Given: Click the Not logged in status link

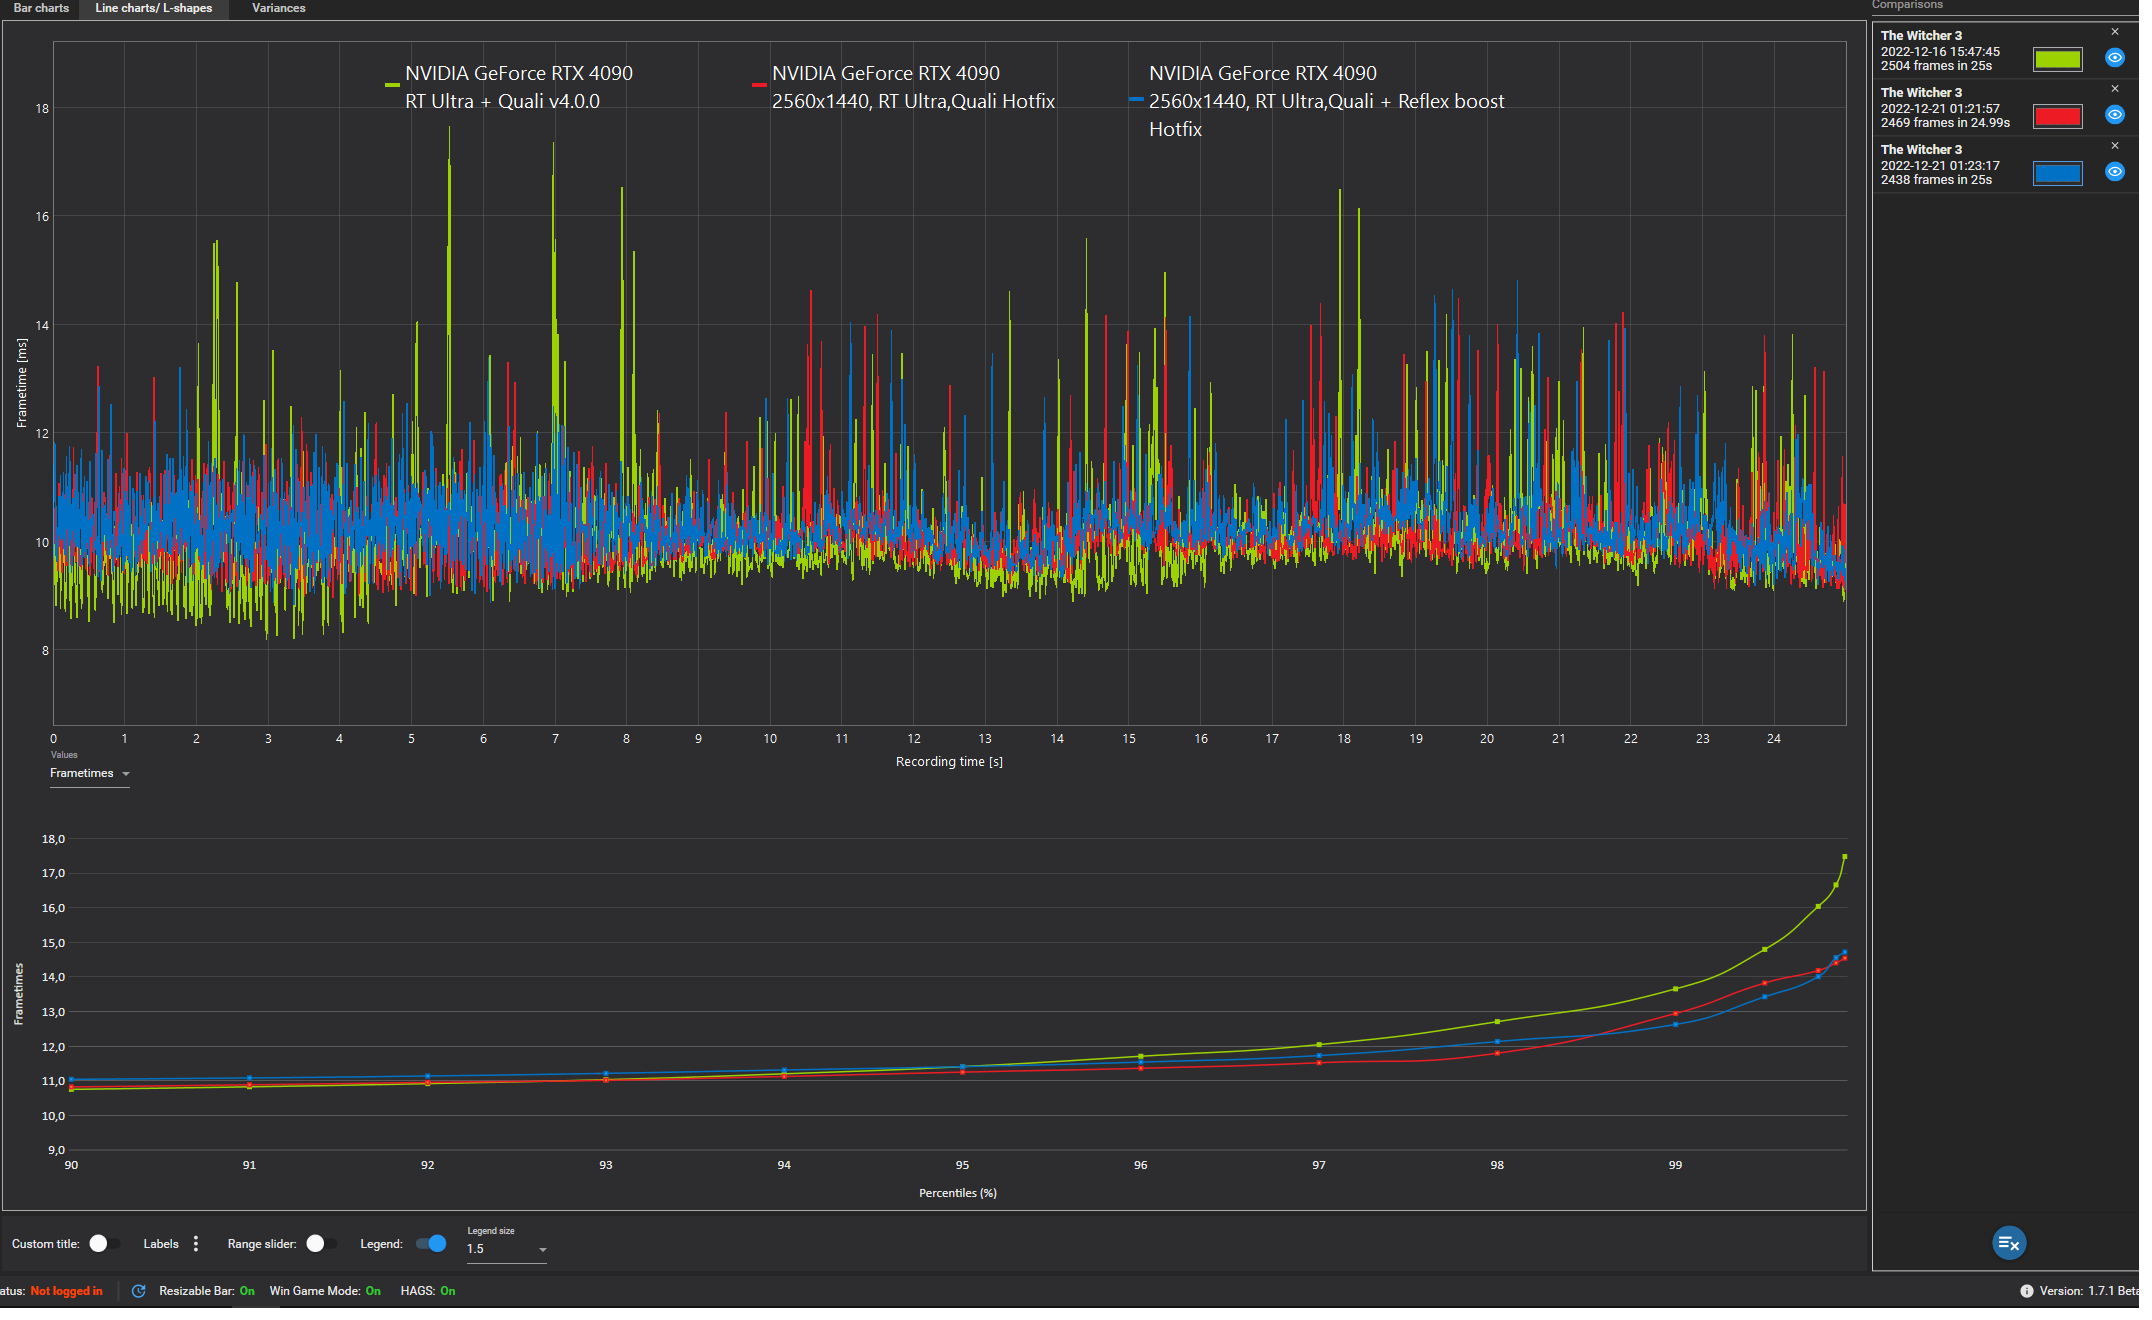Looking at the screenshot, I should click(66, 1291).
